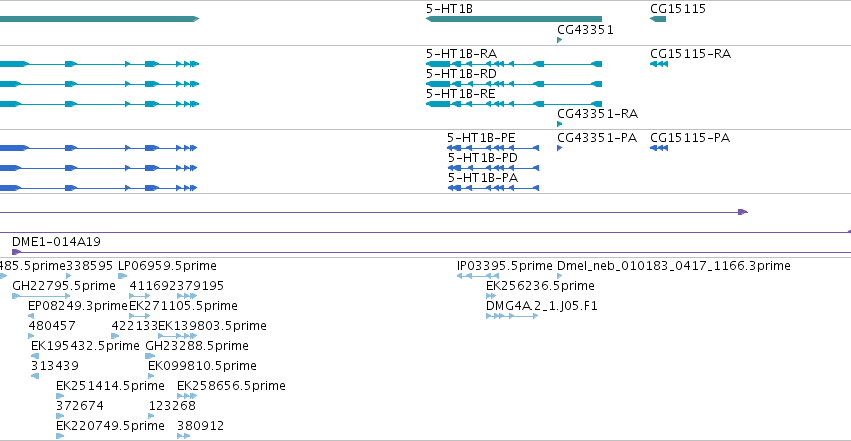The image size is (851, 441).
Task: Click the Dmel_neb_010183_0417_1166.3prime marker
Action: (560, 276)
